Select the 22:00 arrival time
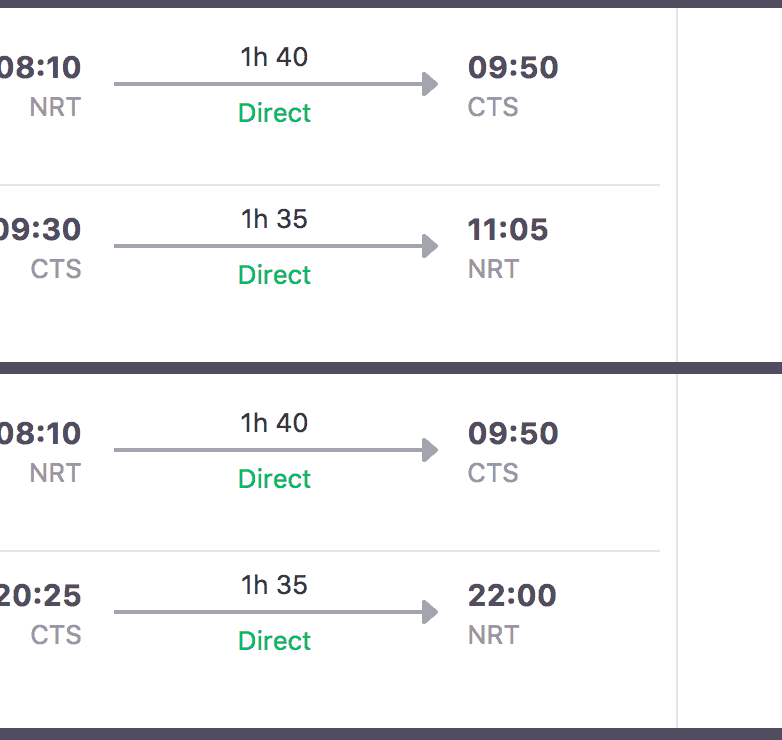The width and height of the screenshot is (782, 740). coord(512,596)
